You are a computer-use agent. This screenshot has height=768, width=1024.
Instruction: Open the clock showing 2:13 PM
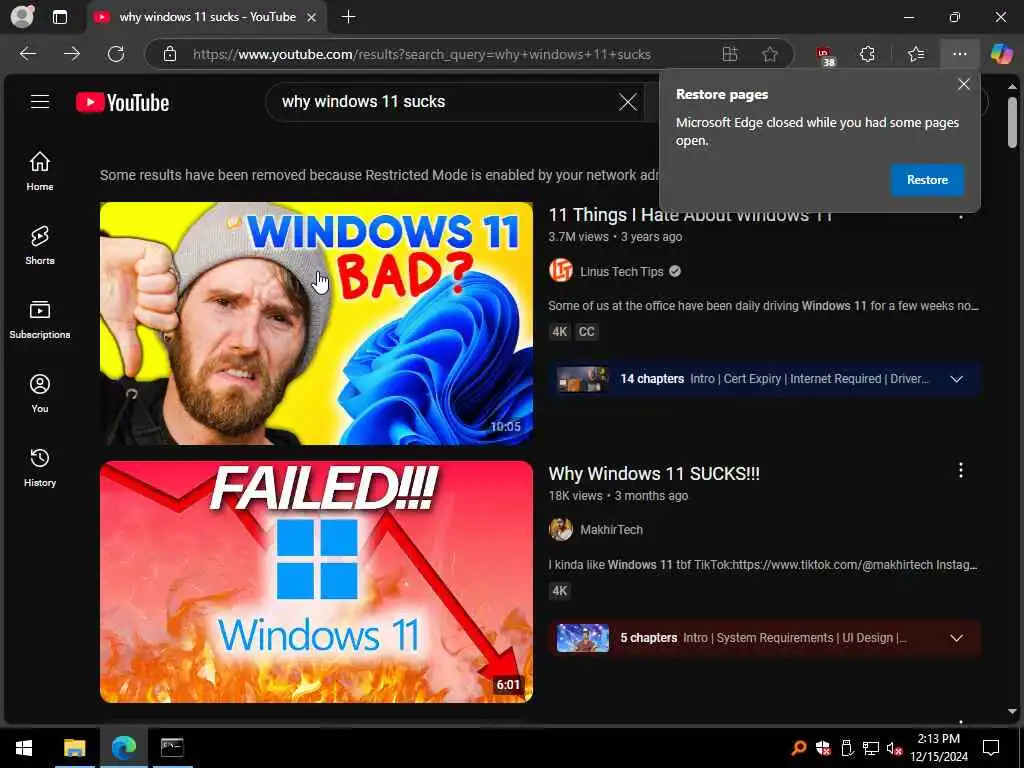(x=938, y=748)
